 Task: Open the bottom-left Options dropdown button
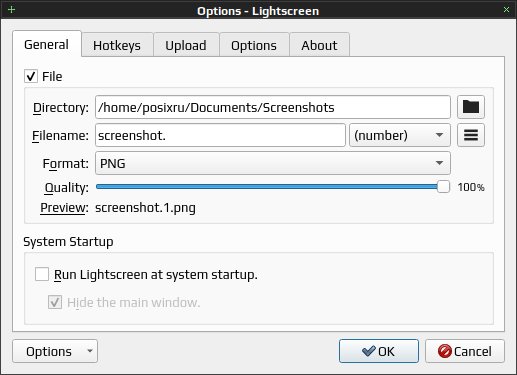pyautogui.click(x=55, y=351)
